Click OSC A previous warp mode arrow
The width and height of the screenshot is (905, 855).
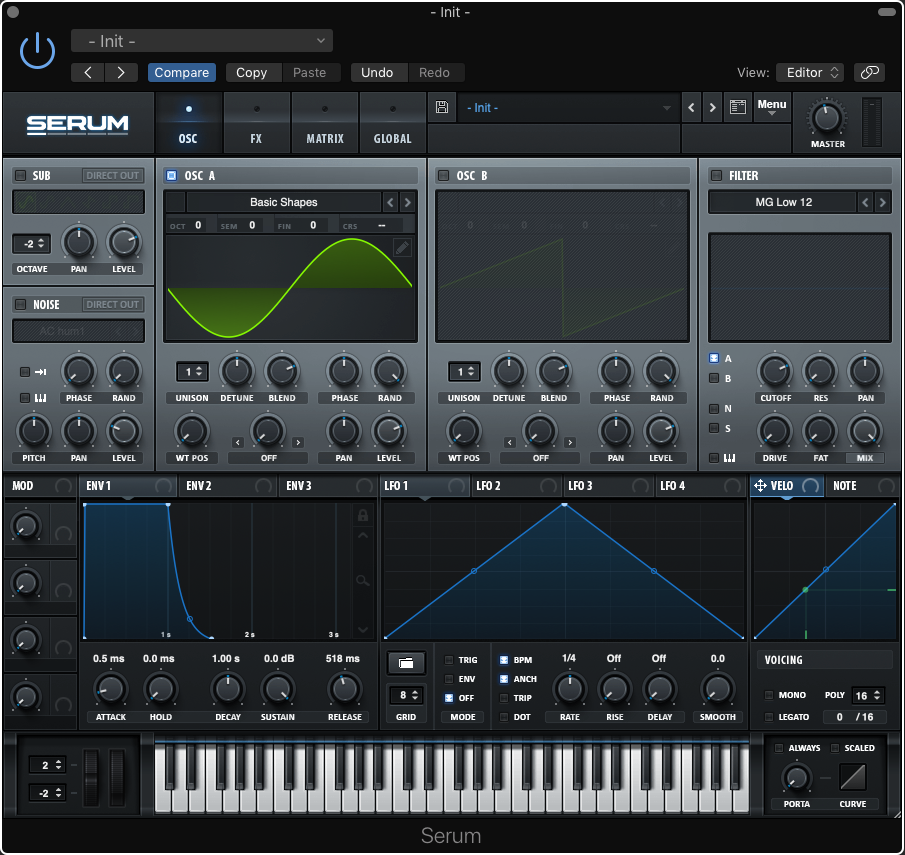point(238,443)
